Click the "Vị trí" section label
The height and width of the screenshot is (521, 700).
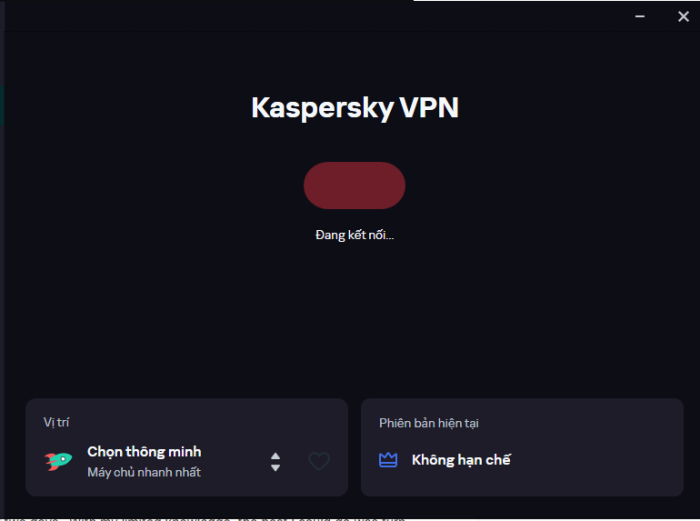(x=57, y=423)
